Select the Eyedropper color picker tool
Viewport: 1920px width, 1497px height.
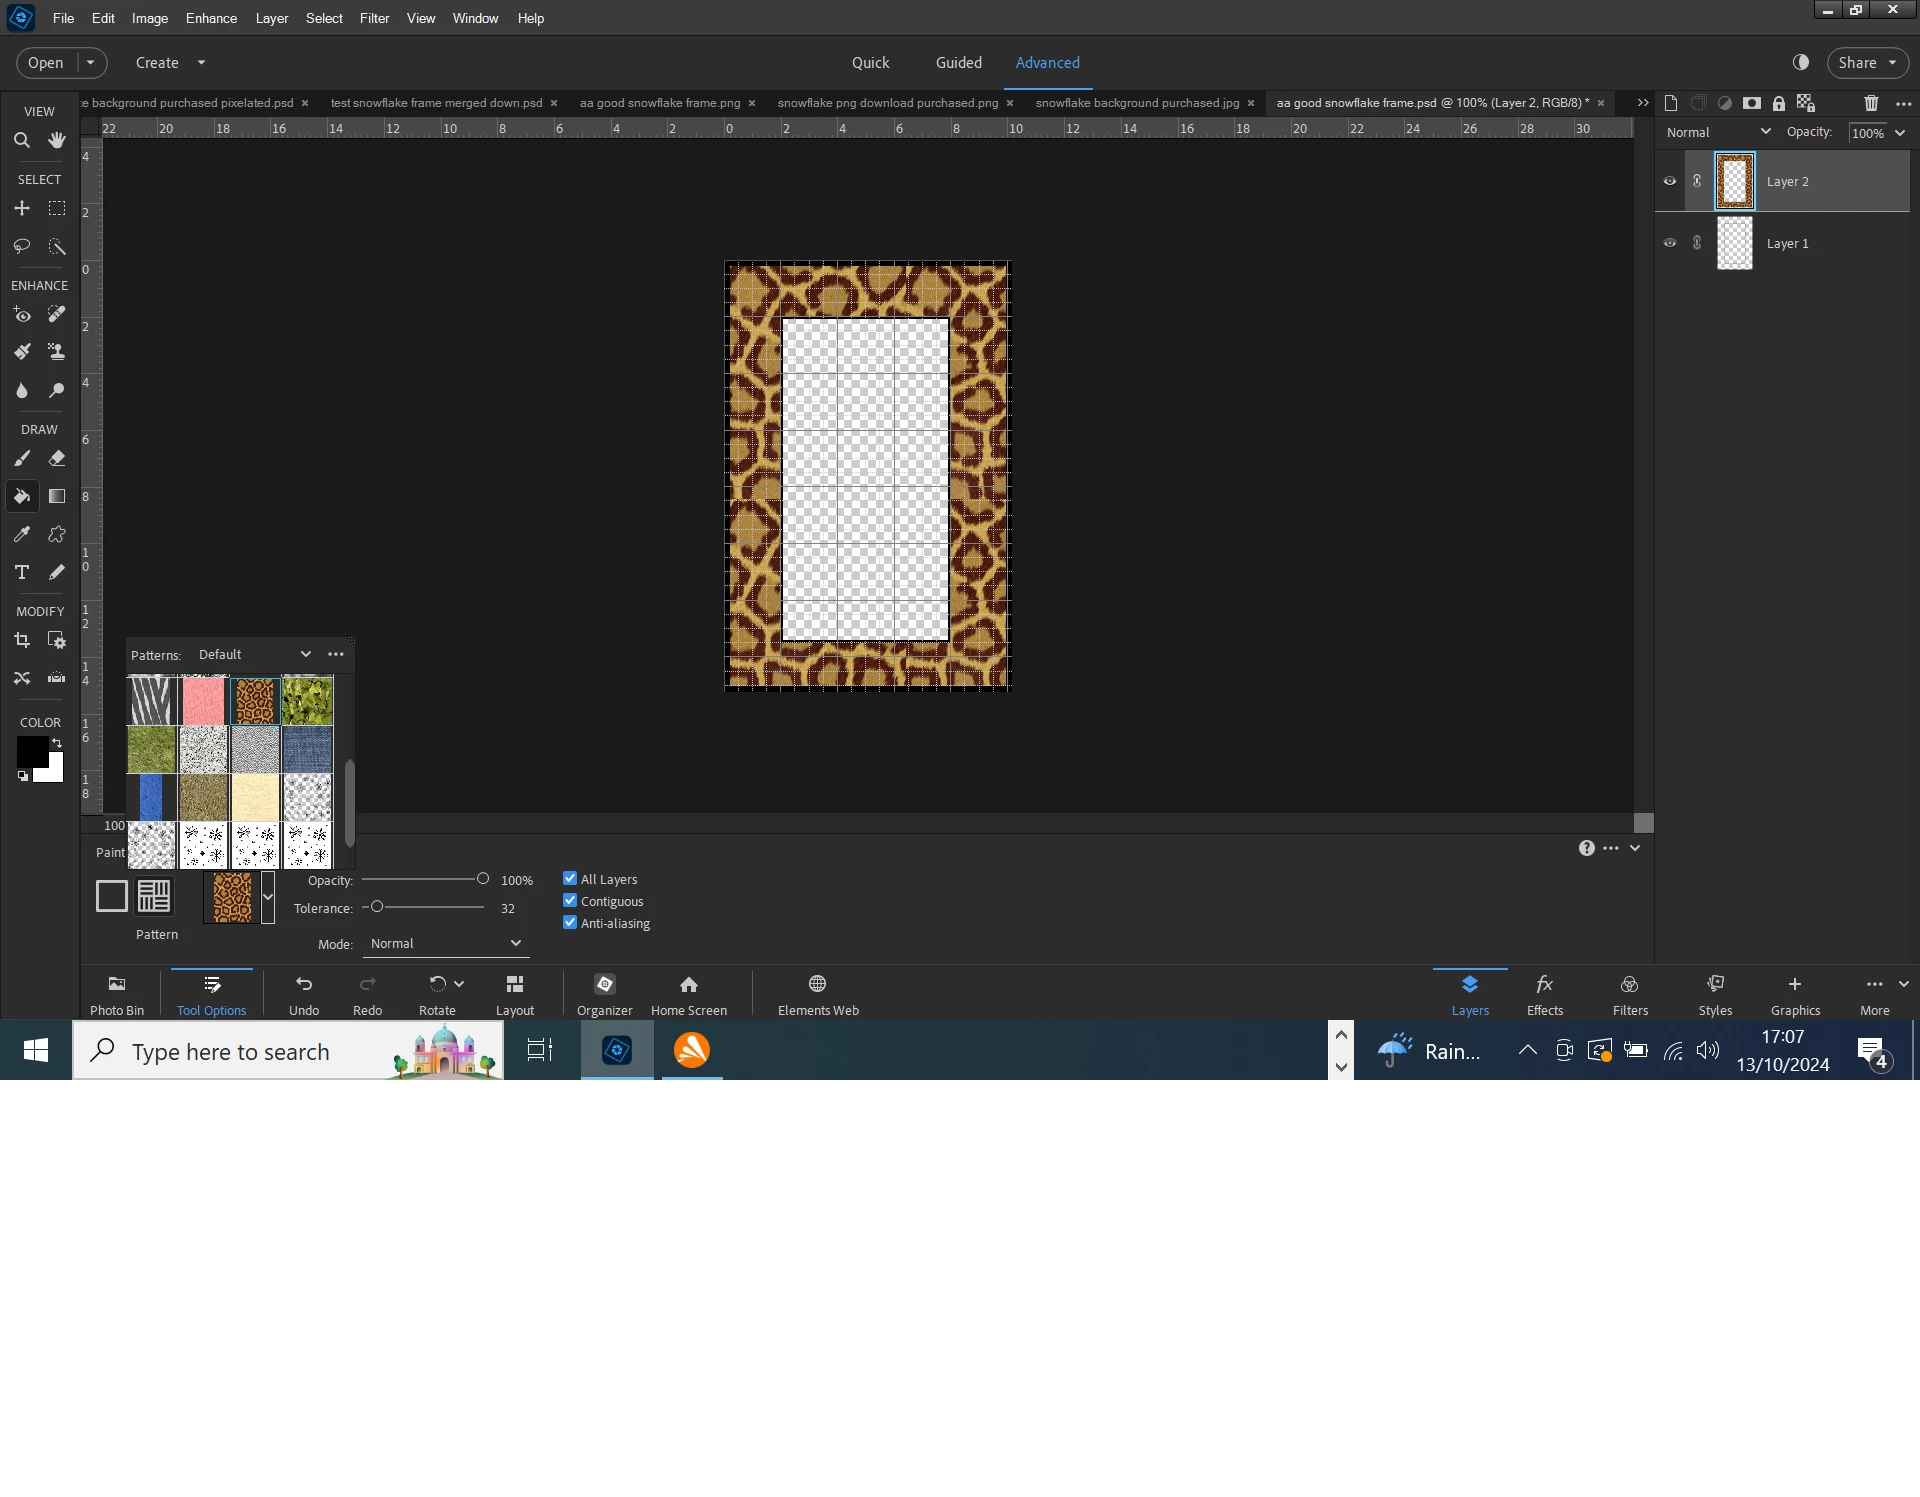coord(22,535)
